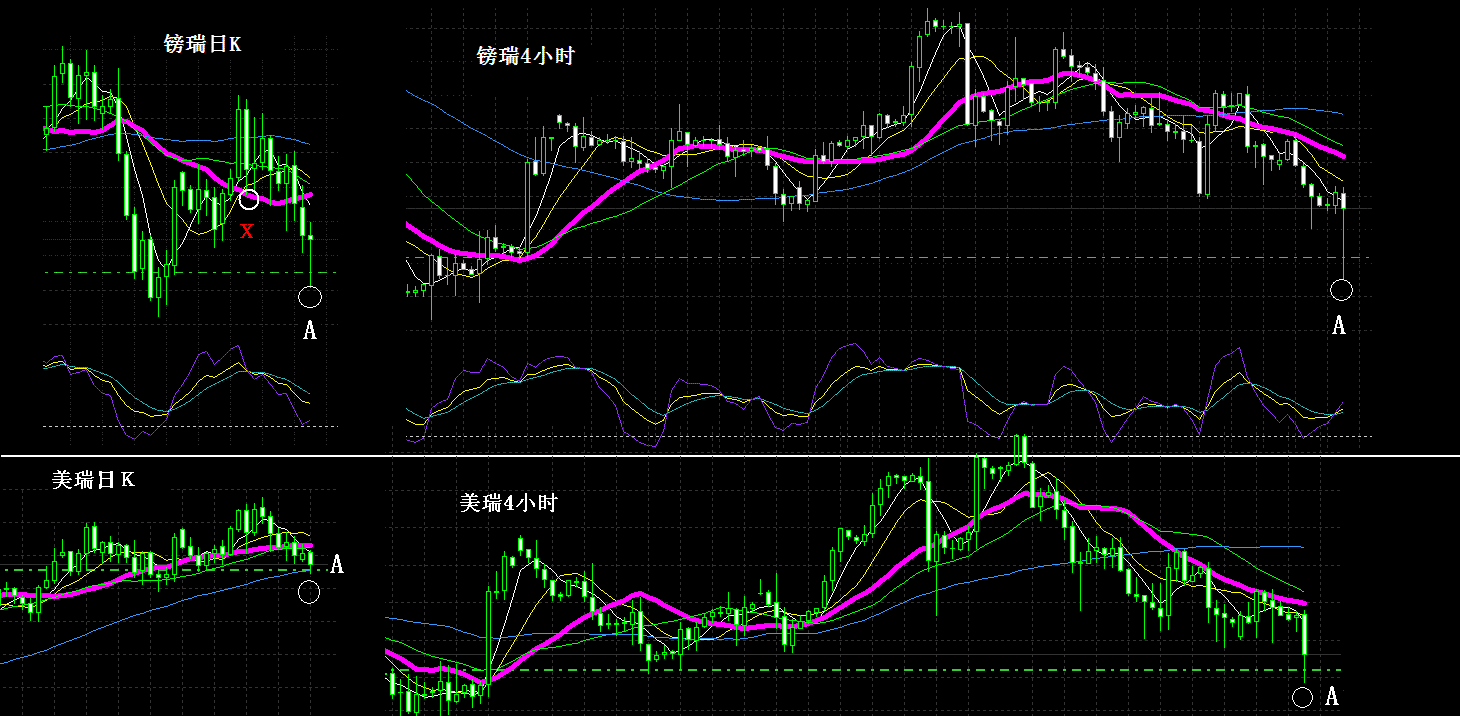The height and width of the screenshot is (716, 1460).
Task: Click the 镑瑞日K chart title
Action: coord(202,44)
